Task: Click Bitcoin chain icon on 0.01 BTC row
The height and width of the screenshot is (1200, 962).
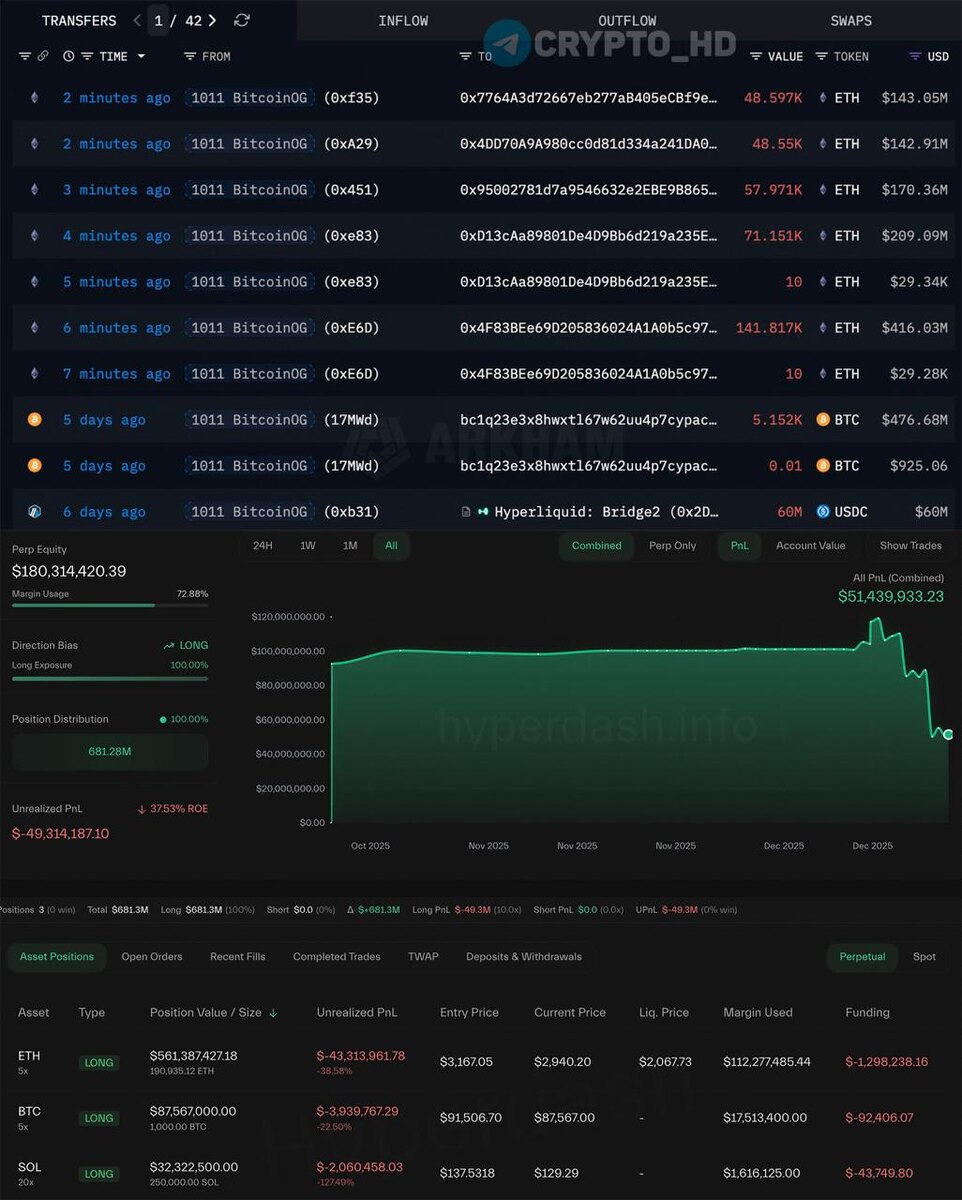Action: pos(34,466)
